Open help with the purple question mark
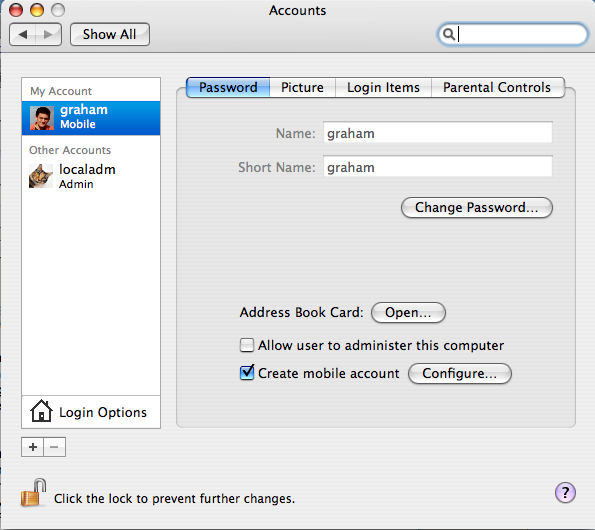This screenshot has width=595, height=530. pos(565,493)
